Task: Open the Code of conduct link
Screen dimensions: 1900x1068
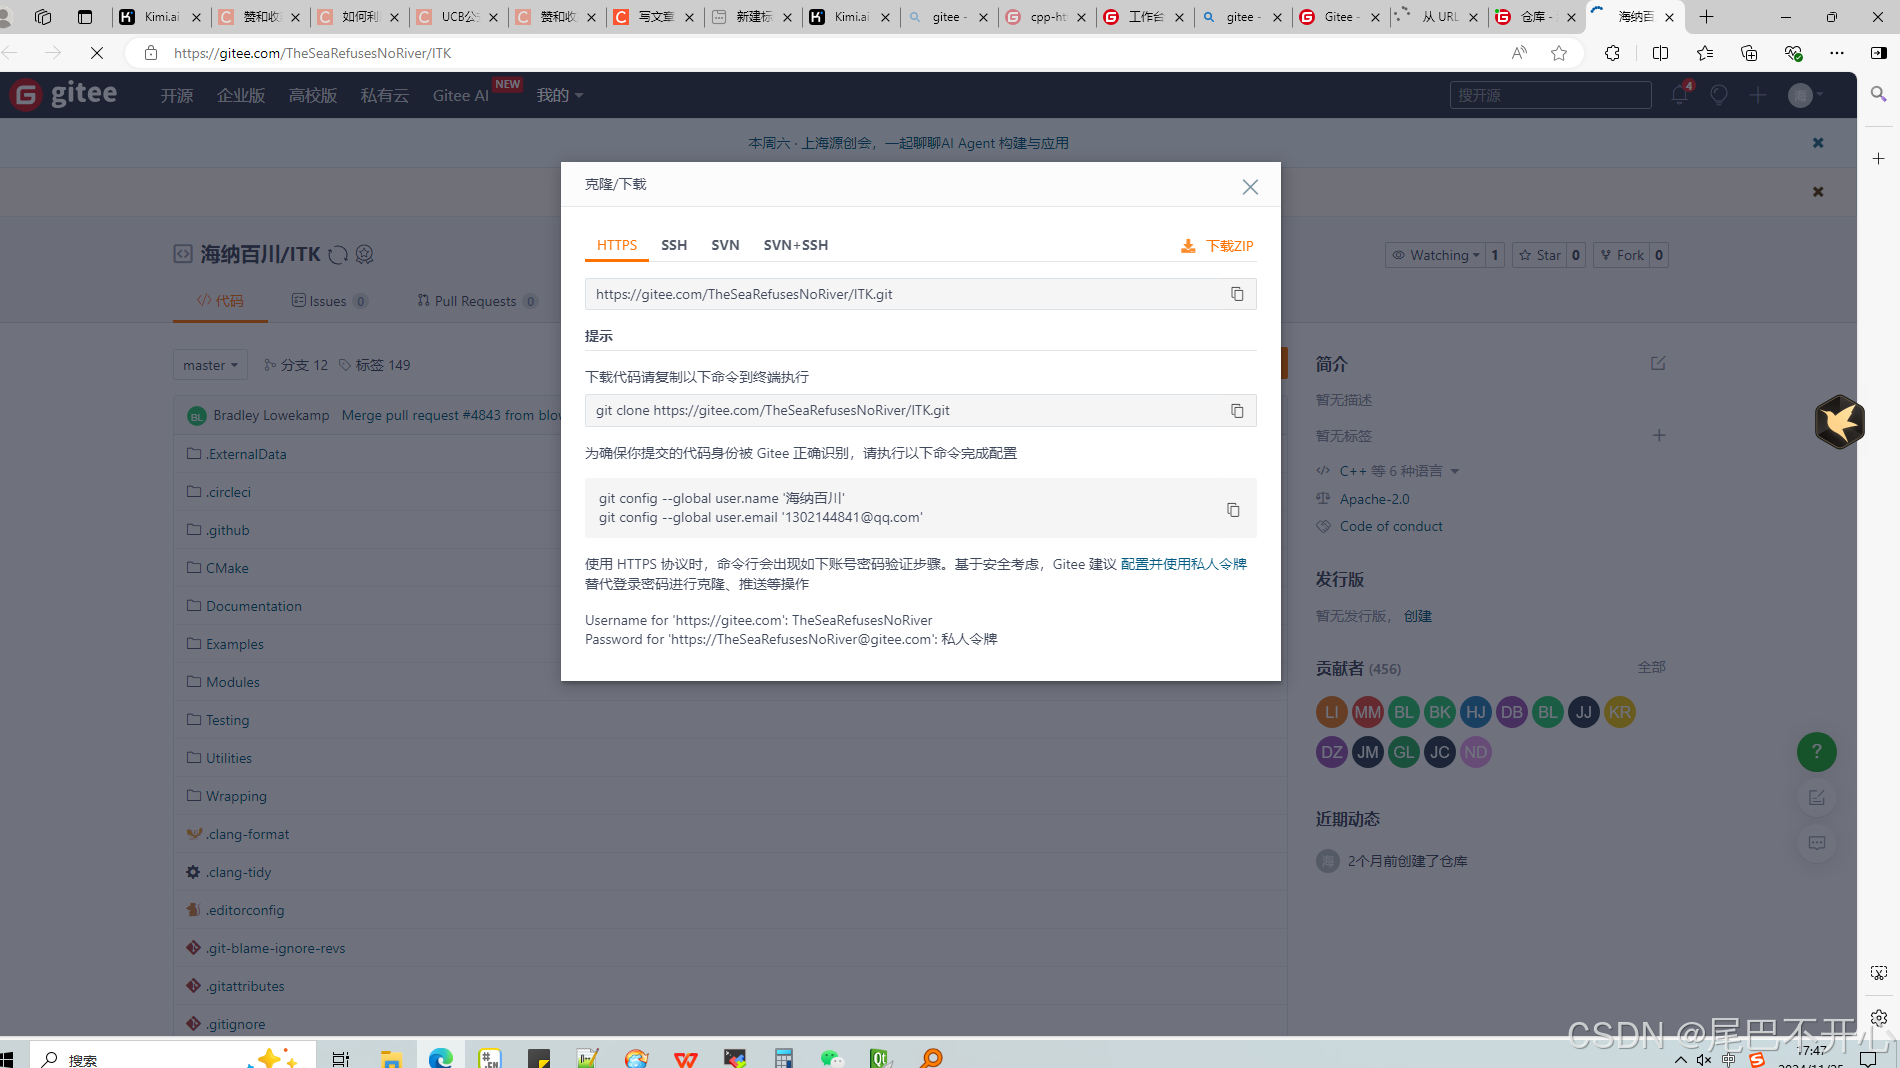Action: (1391, 526)
